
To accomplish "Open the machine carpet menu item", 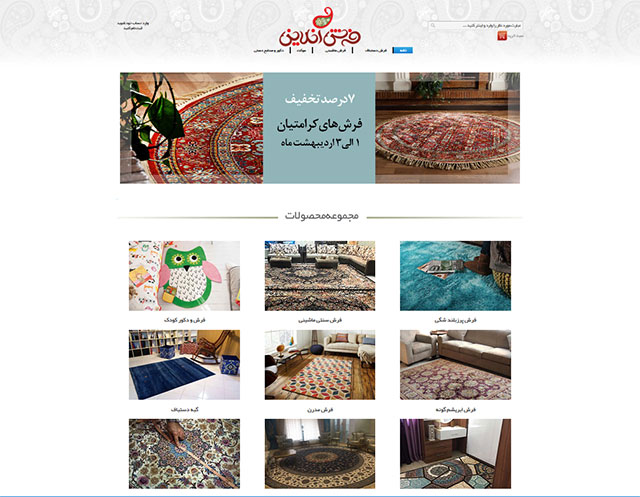I will [336, 51].
